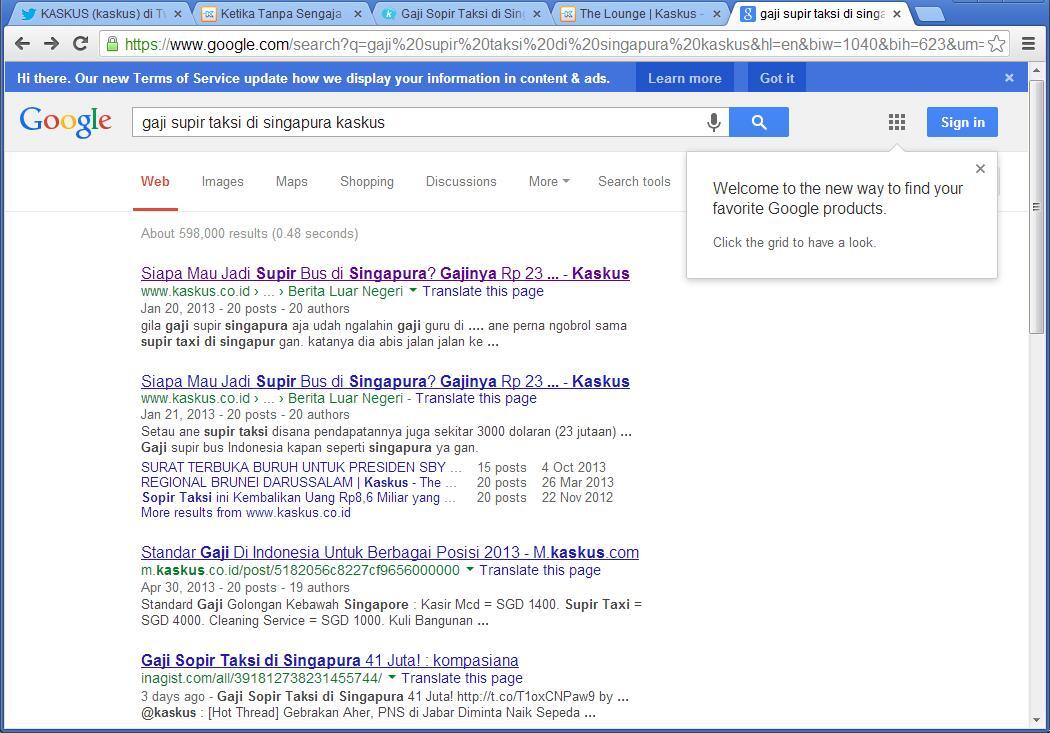Open Standar Gaji Di Indonesia result
Viewport: 1050px width, 733px height.
click(390, 552)
